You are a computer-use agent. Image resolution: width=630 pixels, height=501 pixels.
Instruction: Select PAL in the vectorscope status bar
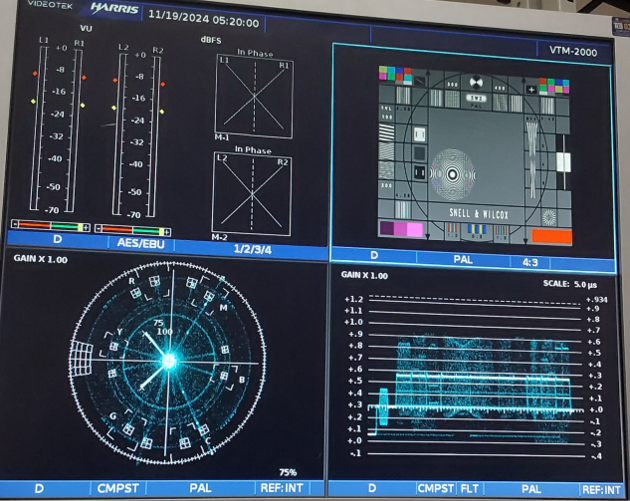click(200, 488)
